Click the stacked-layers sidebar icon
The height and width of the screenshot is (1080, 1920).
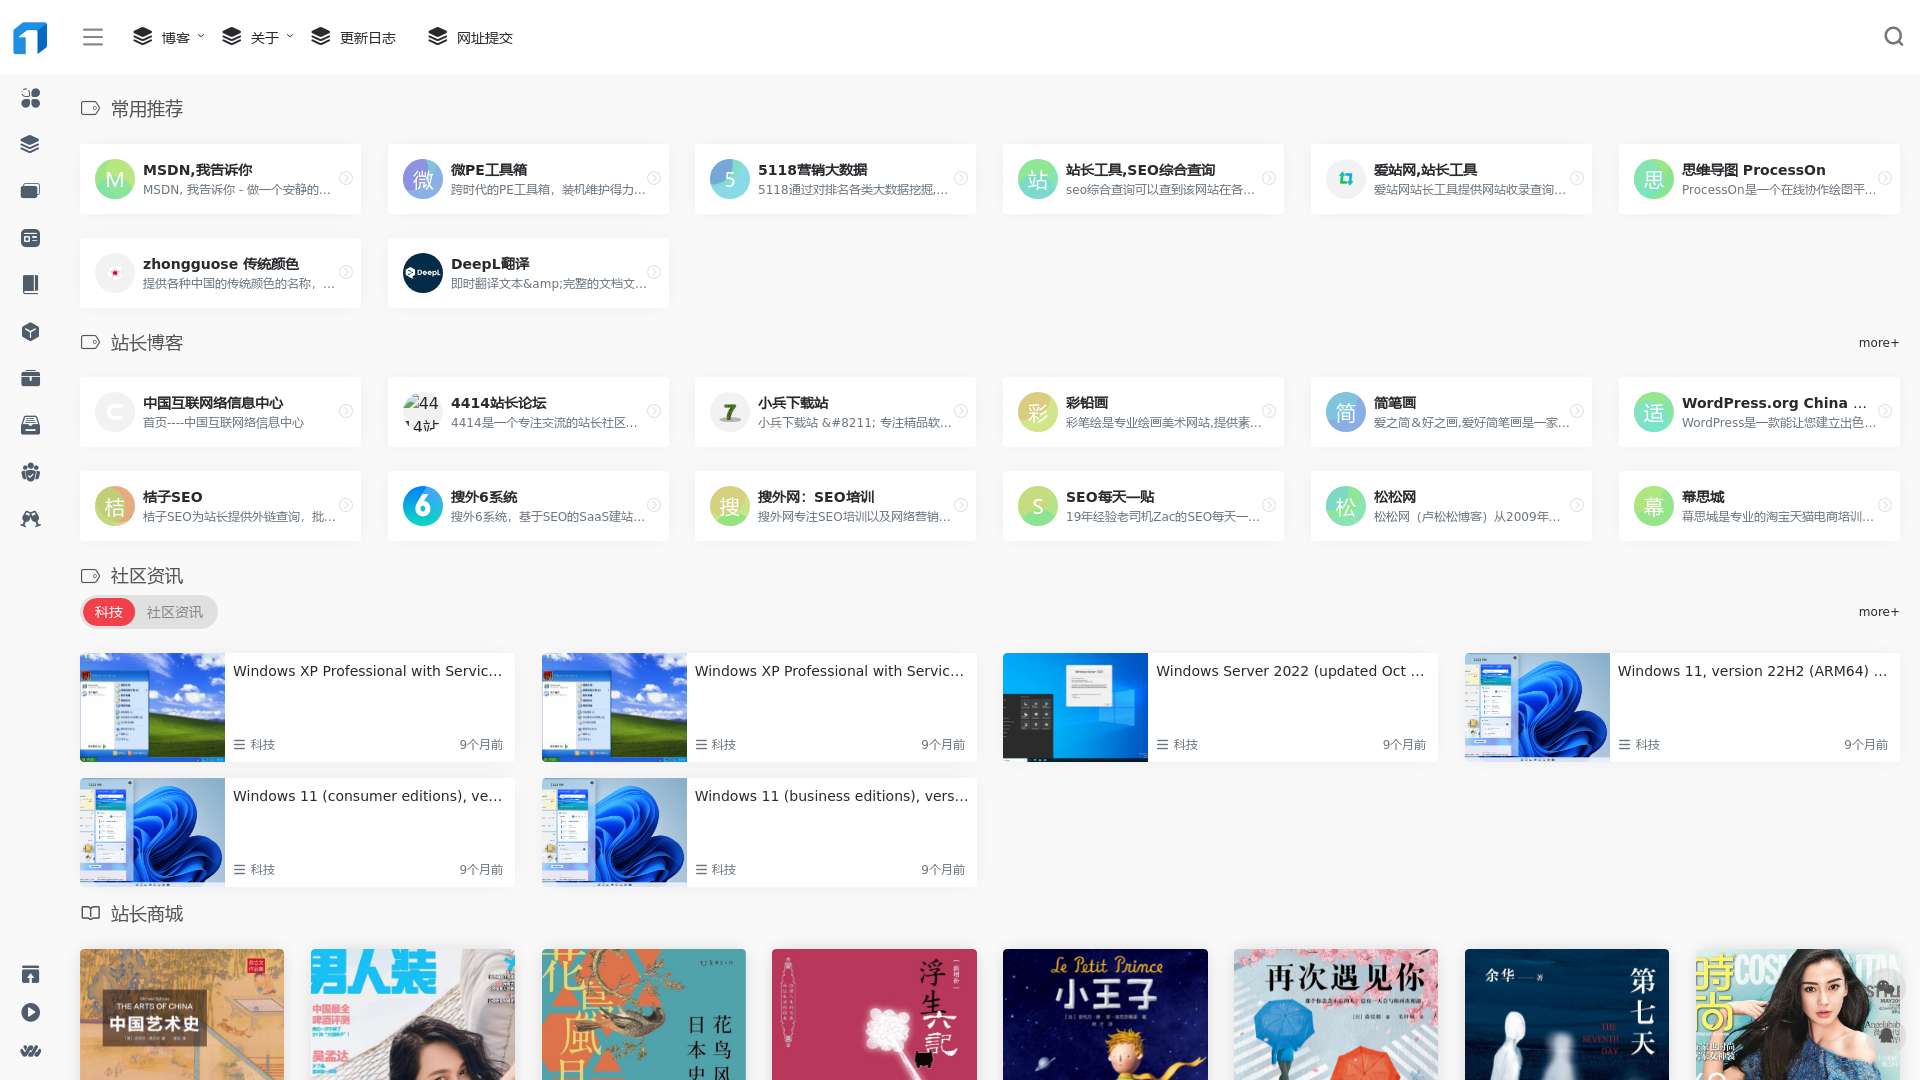(31, 144)
